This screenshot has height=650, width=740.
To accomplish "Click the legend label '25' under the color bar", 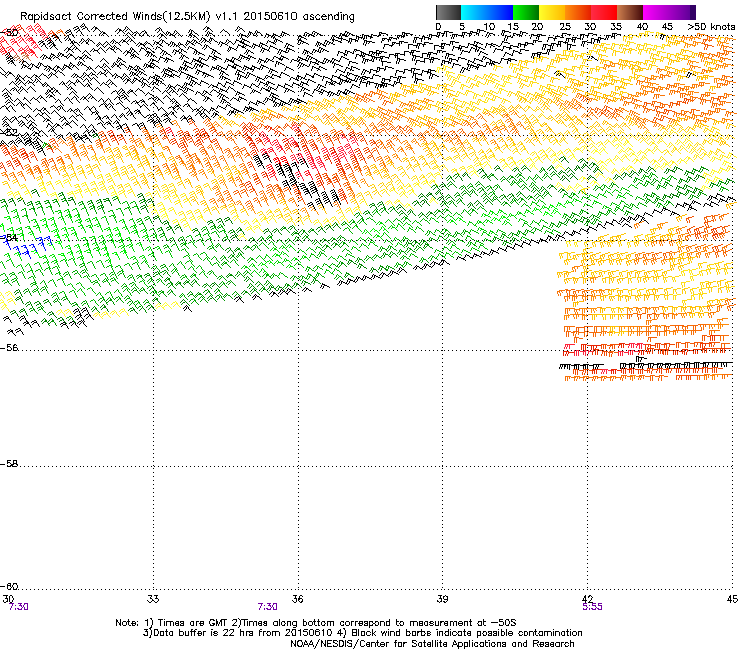I will [x=565, y=27].
